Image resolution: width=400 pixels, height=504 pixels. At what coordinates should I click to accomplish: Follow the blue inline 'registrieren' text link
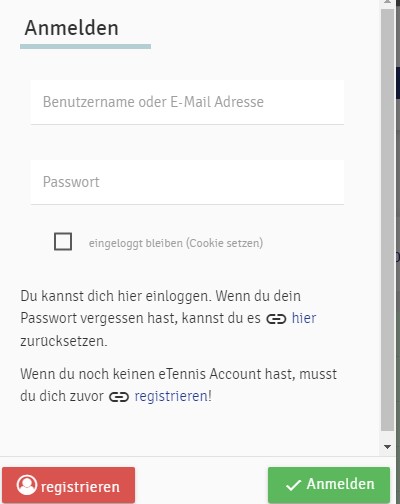tap(171, 396)
